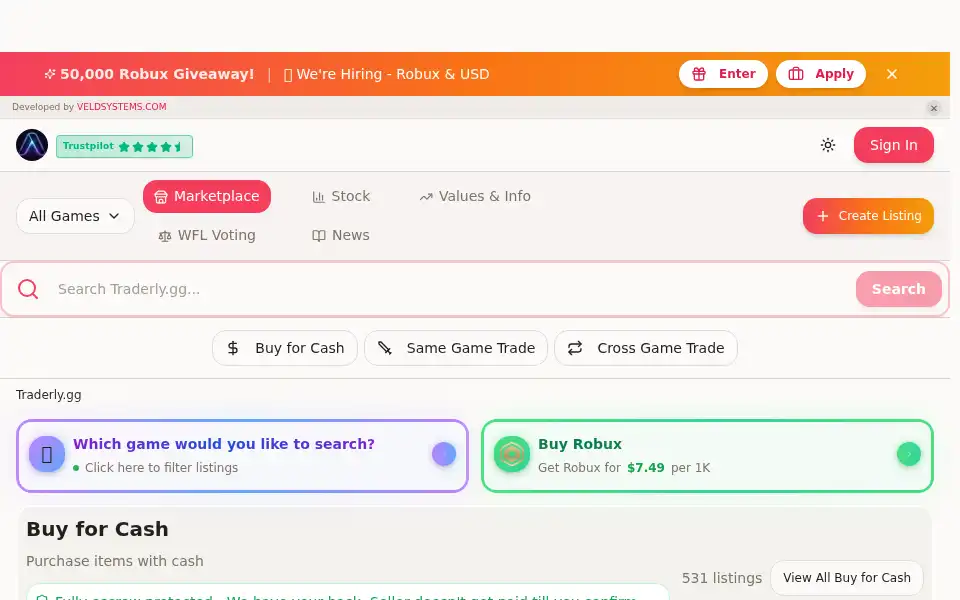Click the green Robux coin icon
The height and width of the screenshot is (600, 960).
coord(512,454)
